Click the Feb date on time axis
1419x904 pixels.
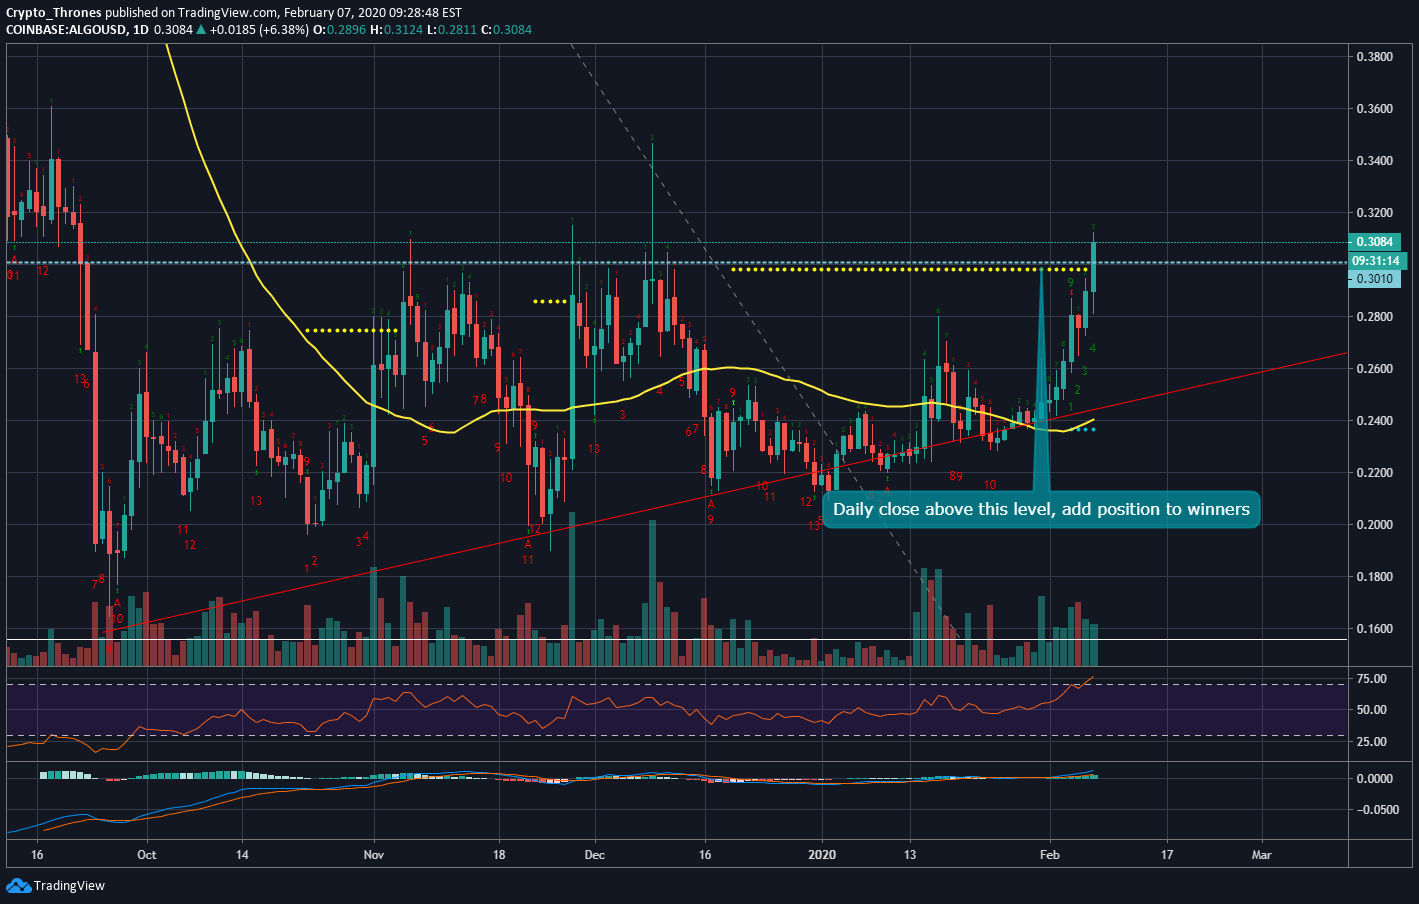(1049, 855)
